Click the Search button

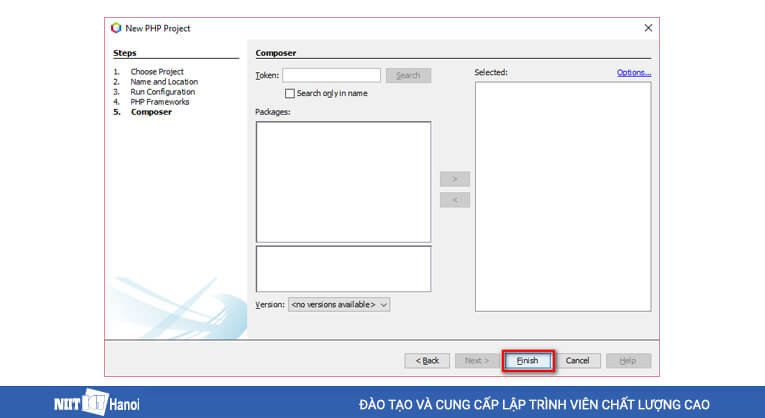pos(408,75)
